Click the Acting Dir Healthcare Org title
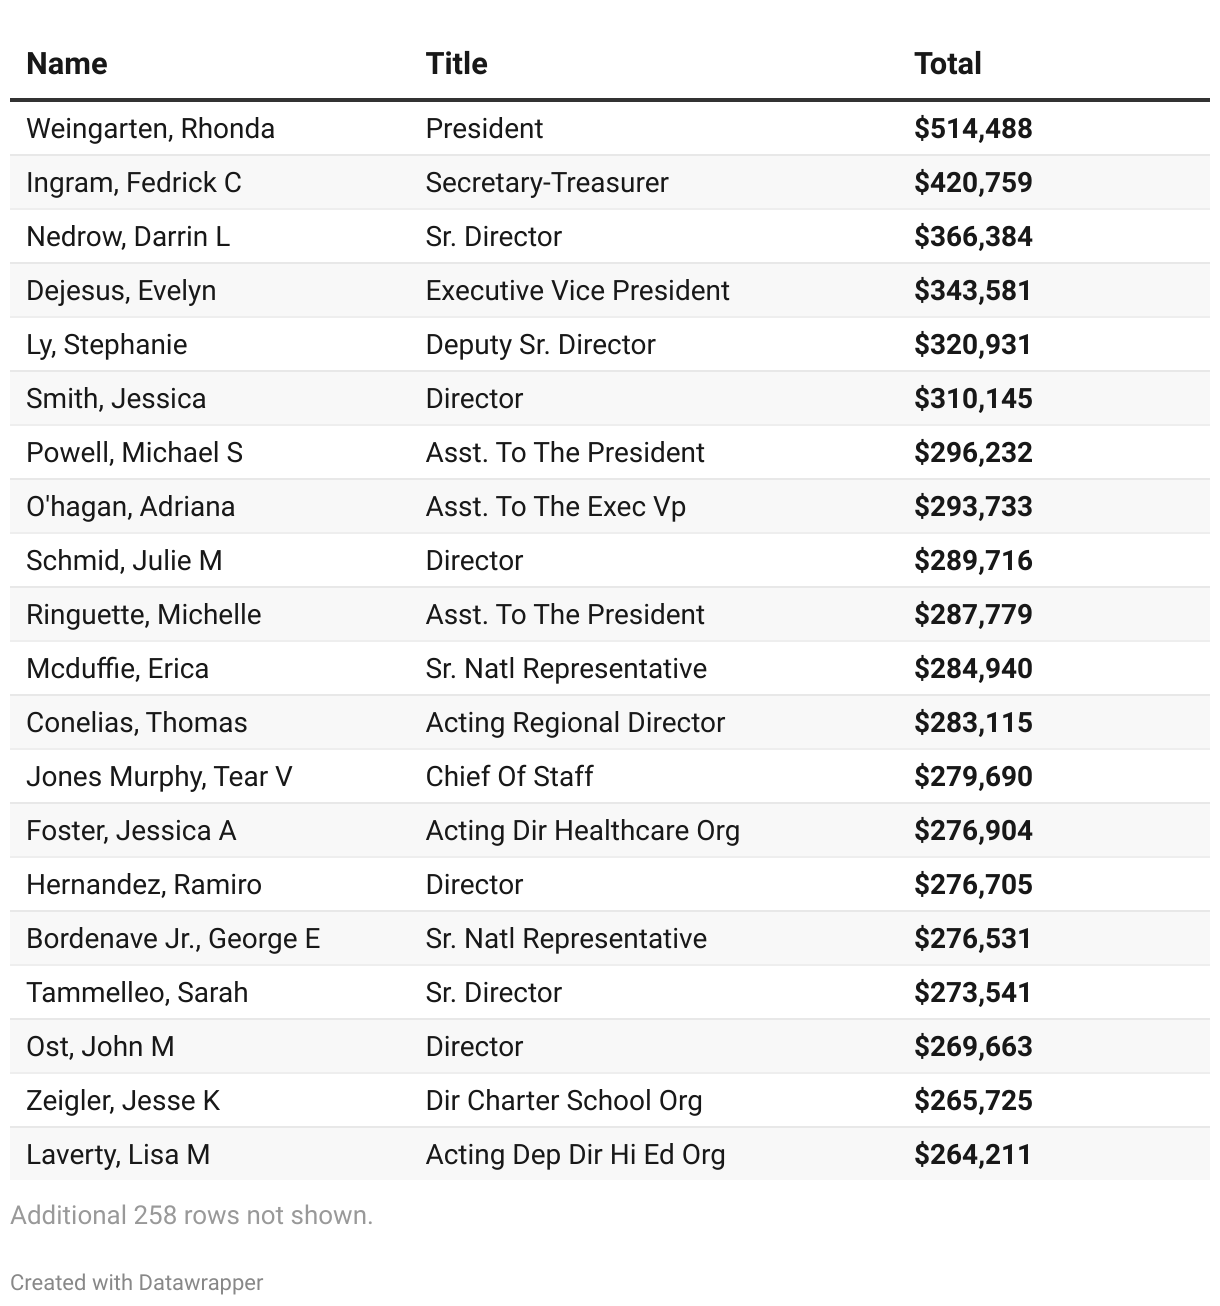 (x=582, y=831)
